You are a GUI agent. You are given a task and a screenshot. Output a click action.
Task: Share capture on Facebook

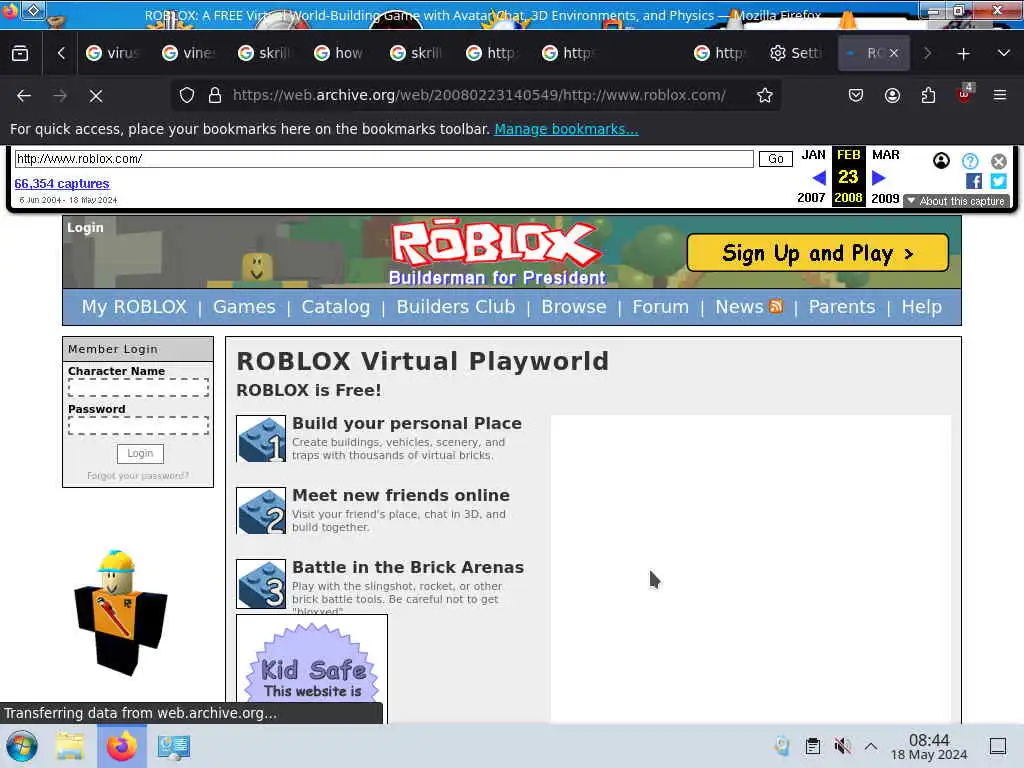point(974,182)
